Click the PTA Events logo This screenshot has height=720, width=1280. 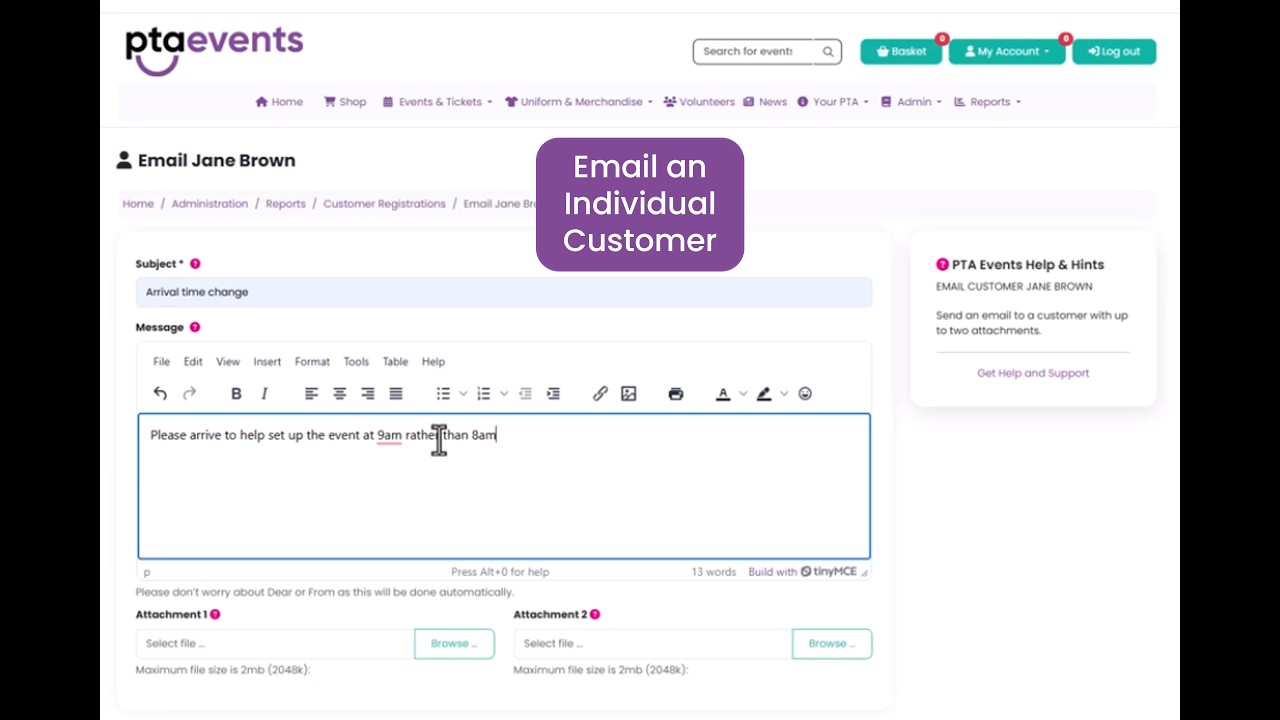coord(214,50)
